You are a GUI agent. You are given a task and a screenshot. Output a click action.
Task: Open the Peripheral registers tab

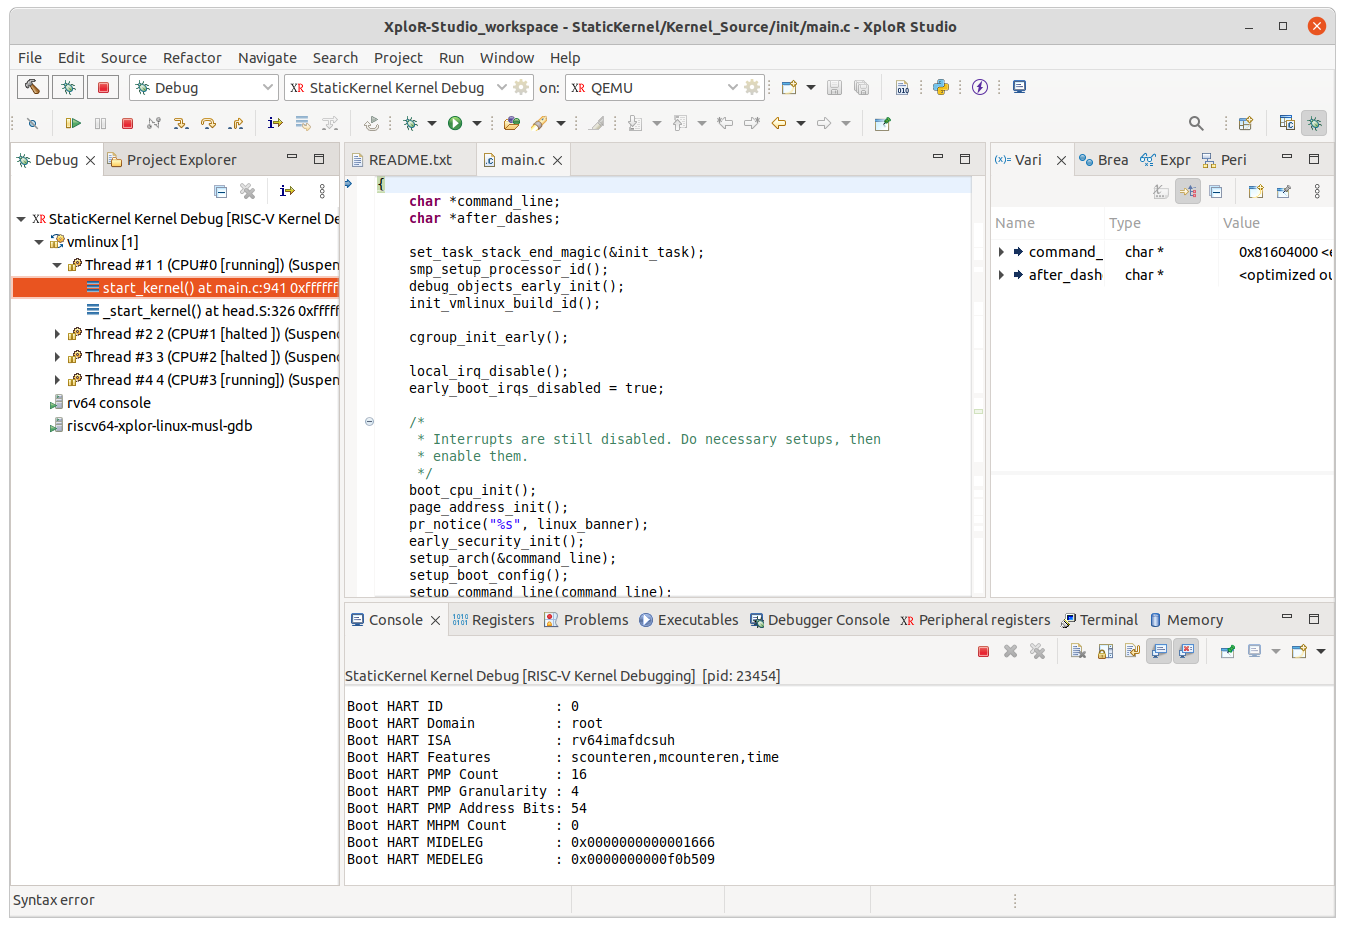(975, 620)
